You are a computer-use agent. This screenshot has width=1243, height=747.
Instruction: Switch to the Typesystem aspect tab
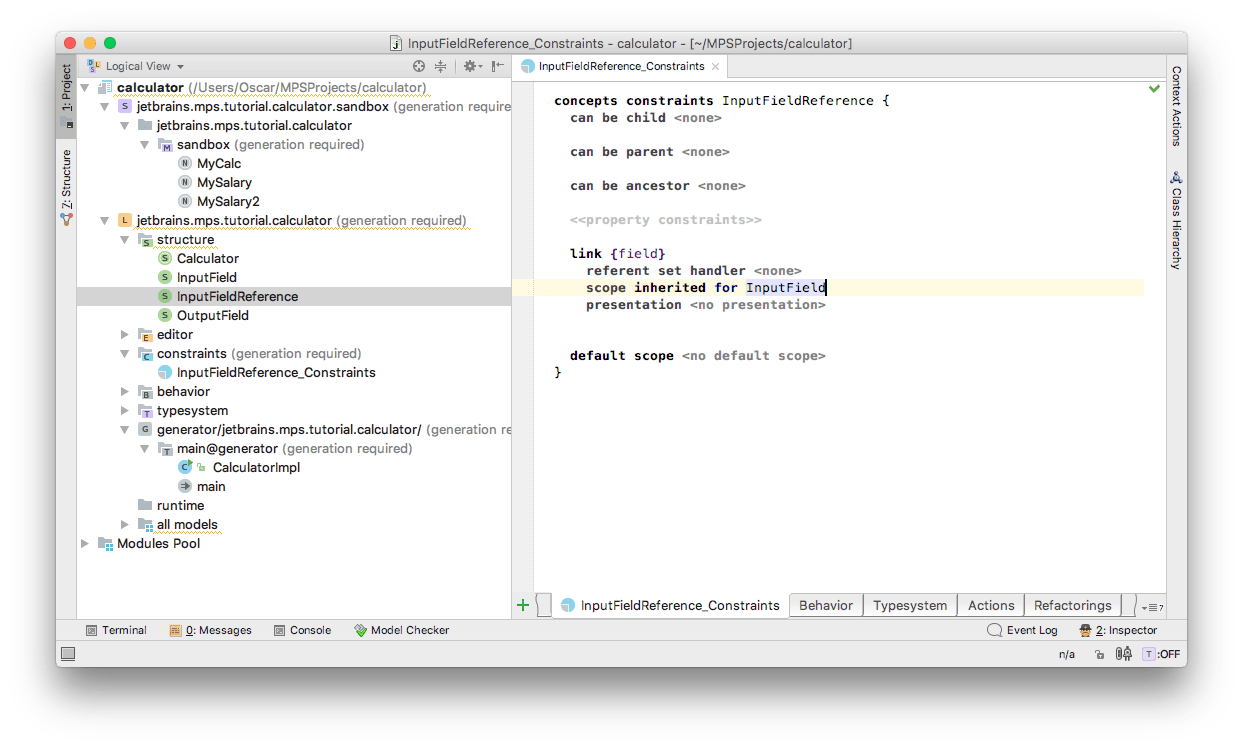click(x=909, y=605)
